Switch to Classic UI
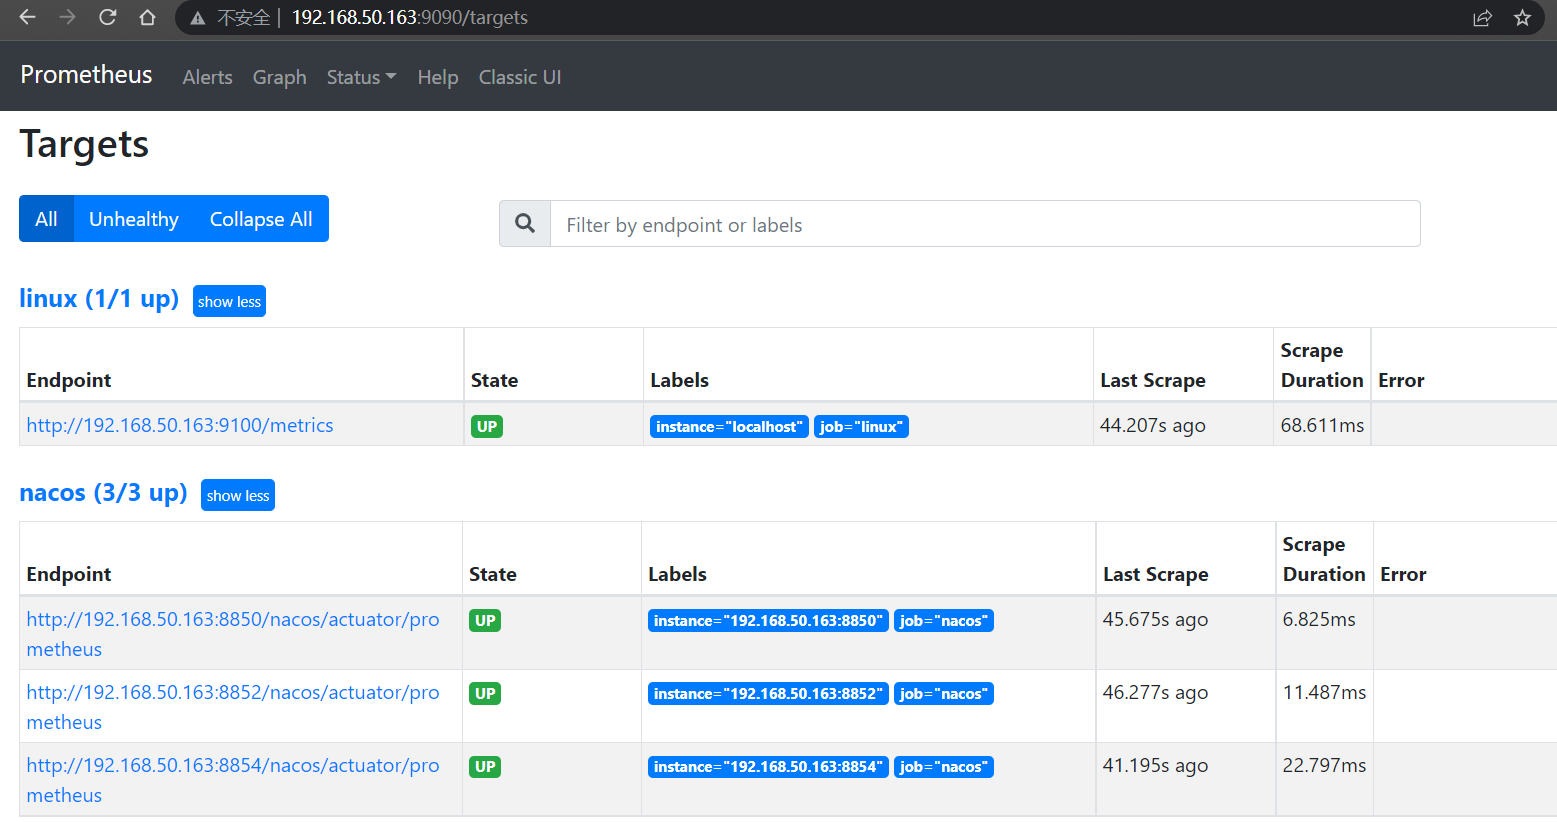Image resolution: width=1557 pixels, height=822 pixels. point(520,77)
